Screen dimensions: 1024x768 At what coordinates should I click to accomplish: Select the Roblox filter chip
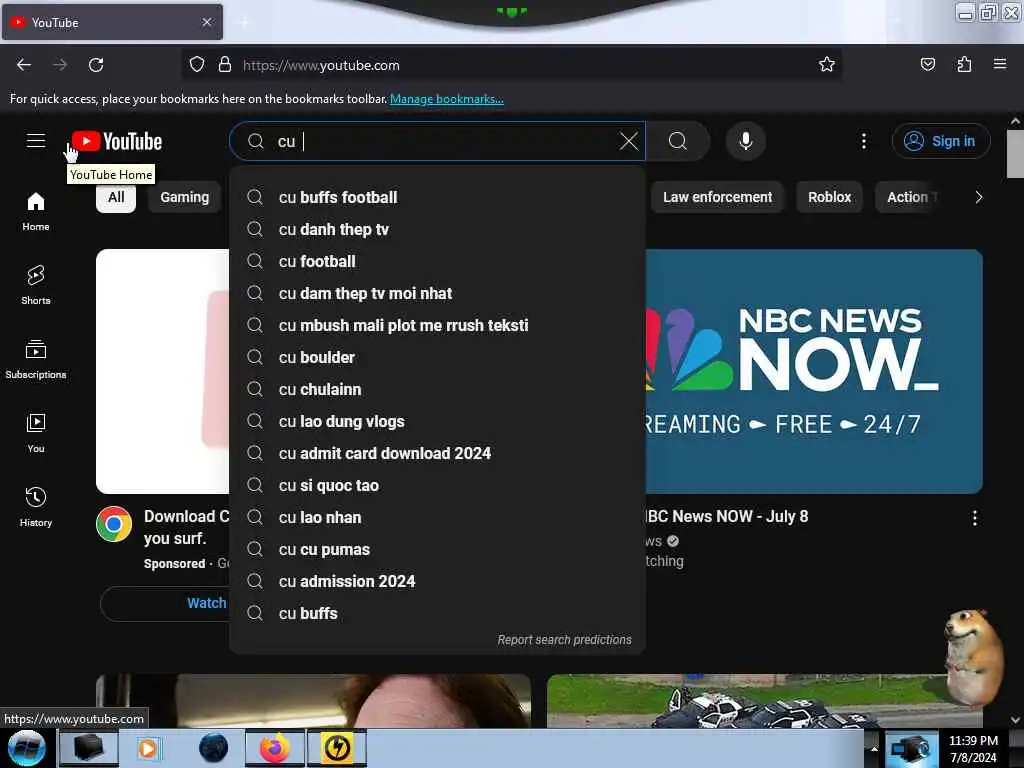pos(829,197)
